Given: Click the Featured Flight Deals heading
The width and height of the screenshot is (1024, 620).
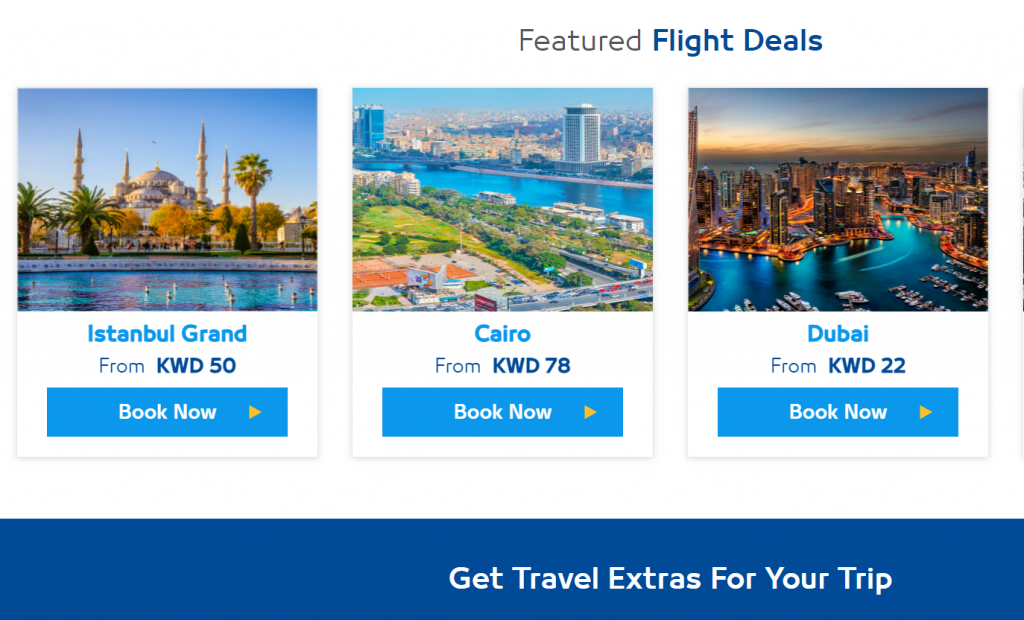Looking at the screenshot, I should tap(670, 41).
